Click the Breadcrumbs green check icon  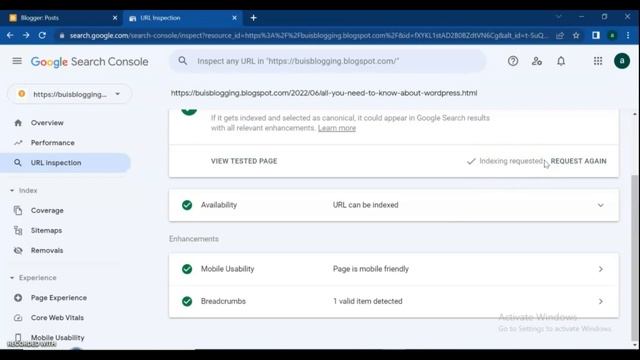point(187,301)
